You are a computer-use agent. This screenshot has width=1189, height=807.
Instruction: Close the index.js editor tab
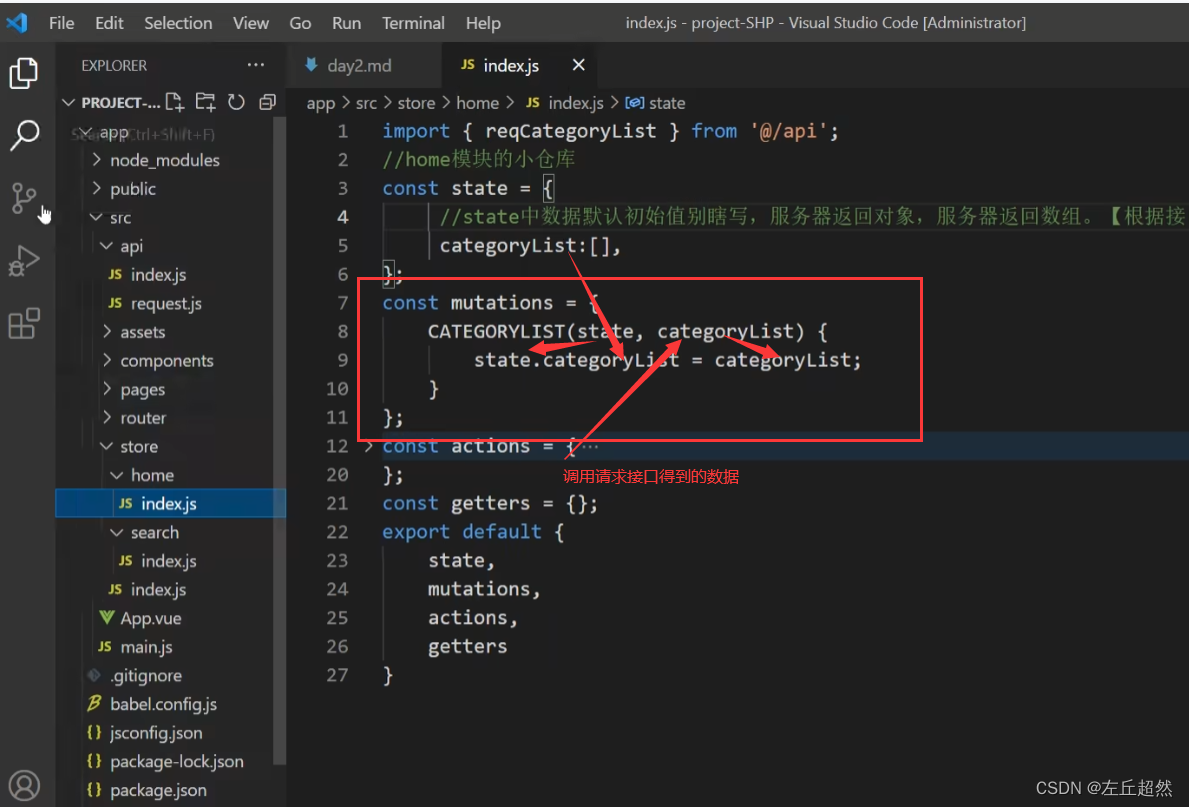click(x=579, y=65)
